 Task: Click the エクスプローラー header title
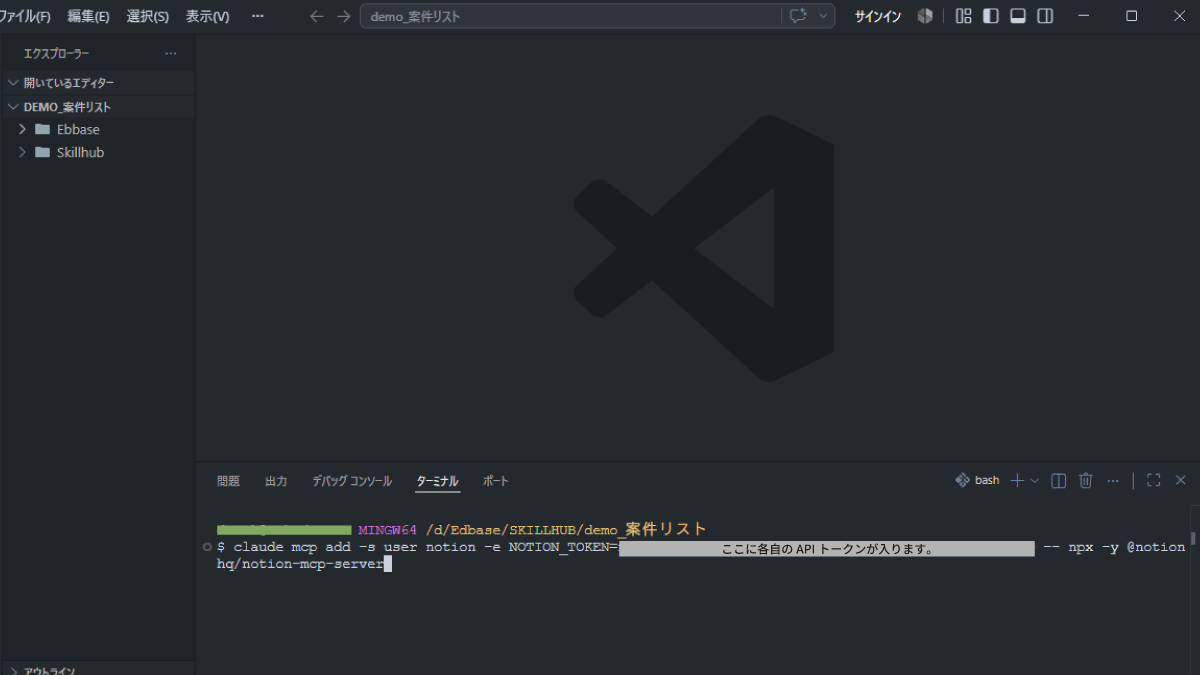(57, 53)
